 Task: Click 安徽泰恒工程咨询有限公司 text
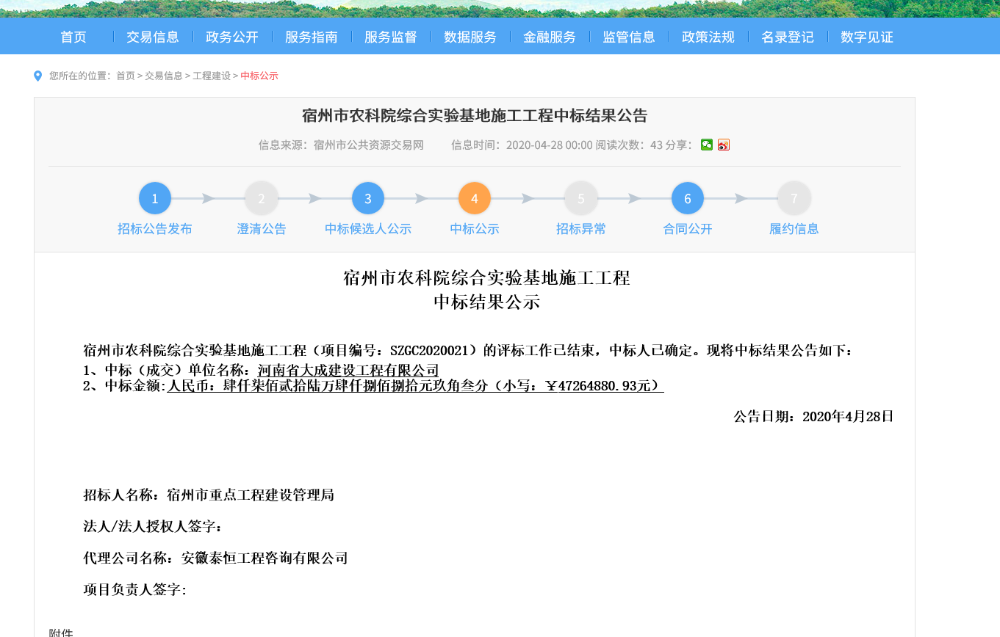[x=265, y=558]
